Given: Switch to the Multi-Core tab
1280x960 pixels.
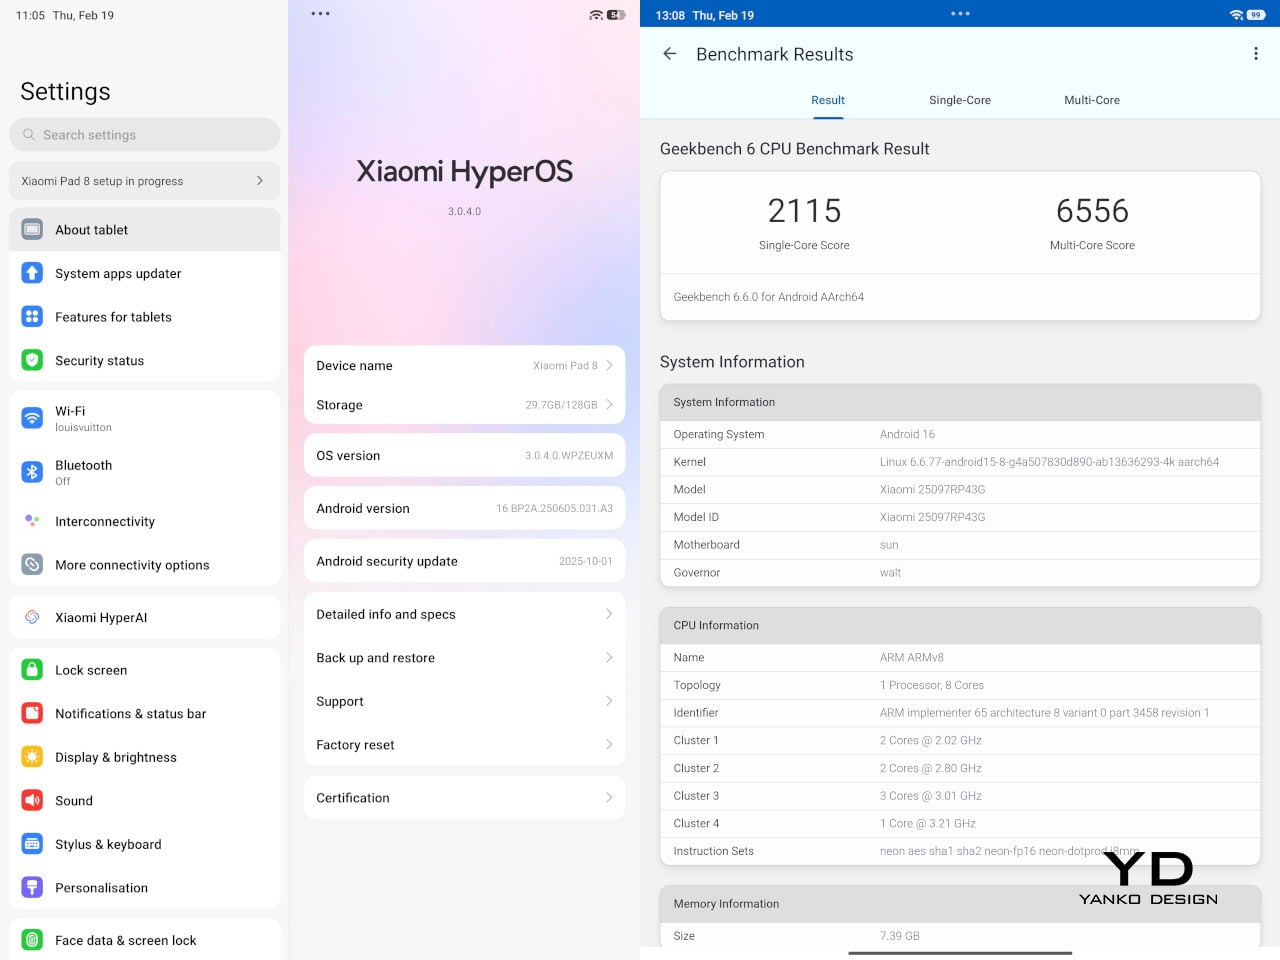Looking at the screenshot, I should tap(1091, 100).
